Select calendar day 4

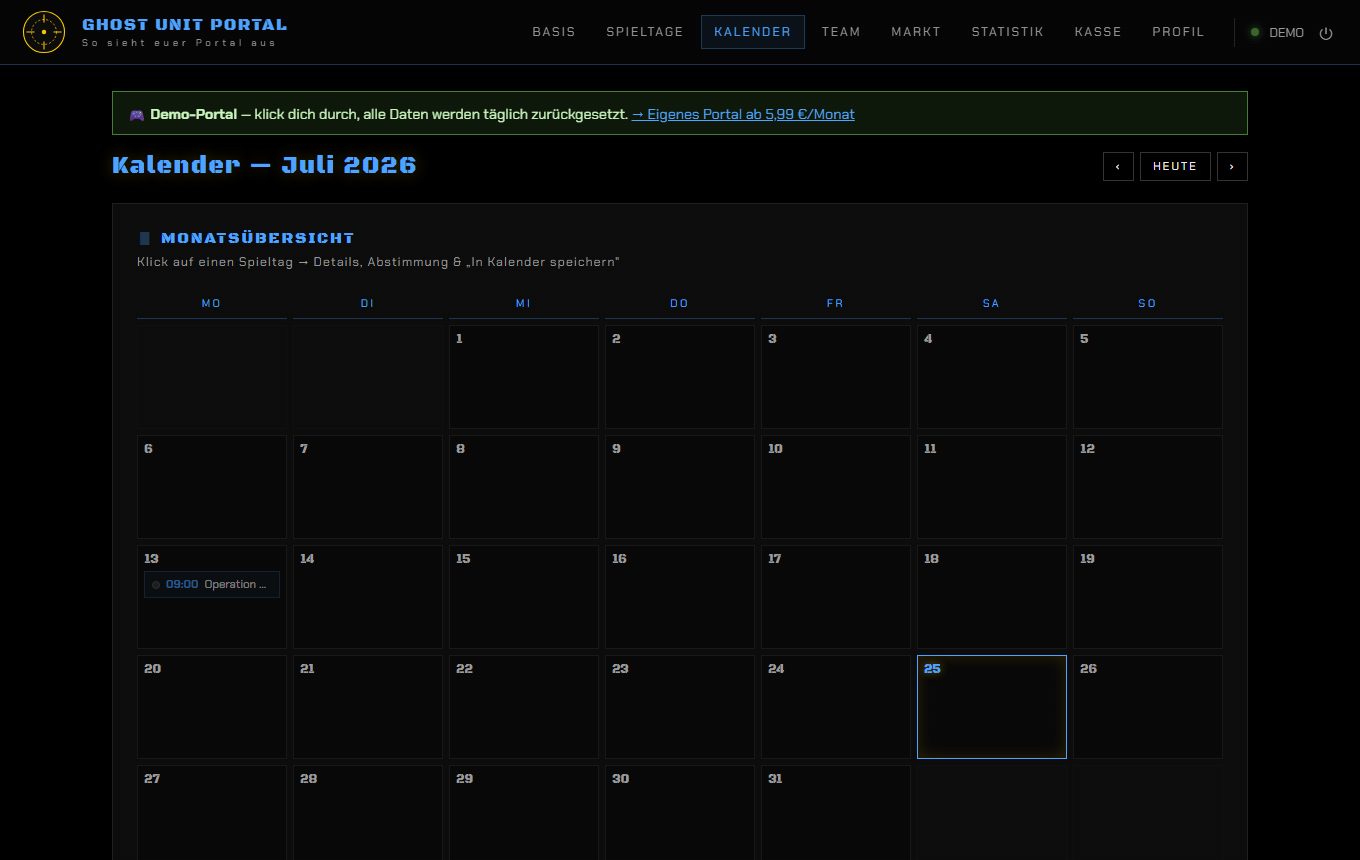click(992, 377)
